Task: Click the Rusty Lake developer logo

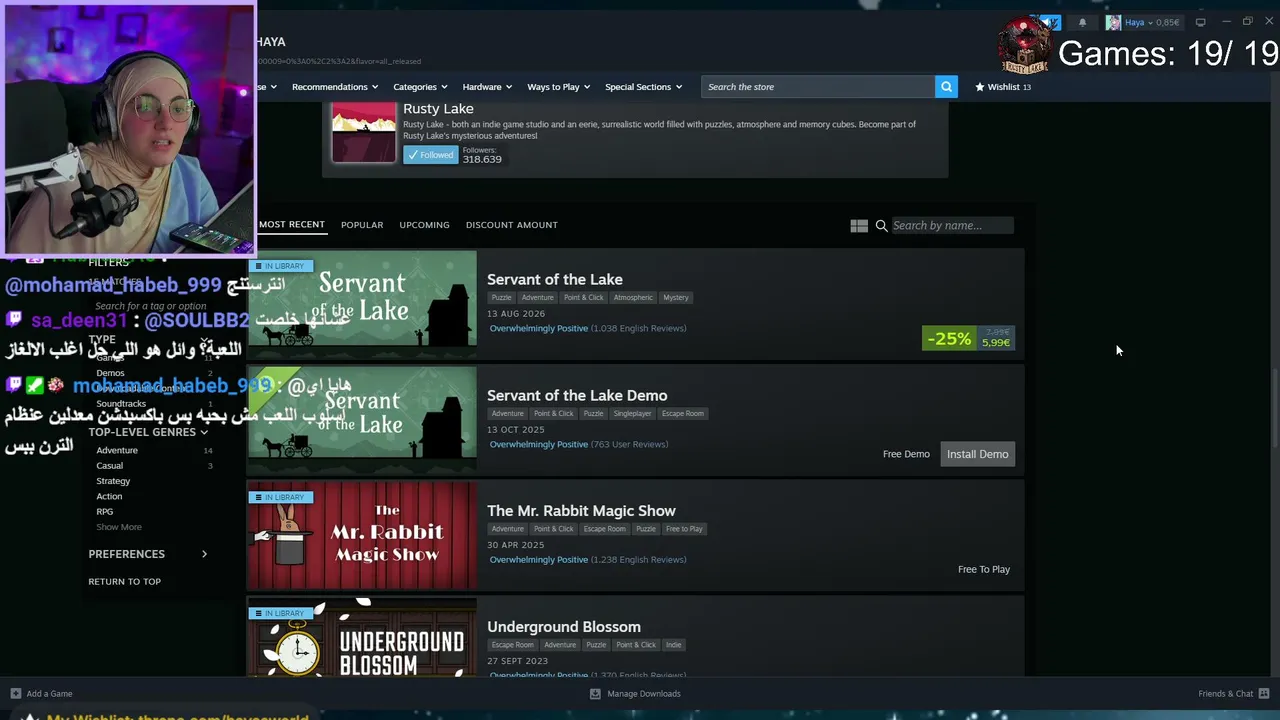Action: tap(364, 132)
